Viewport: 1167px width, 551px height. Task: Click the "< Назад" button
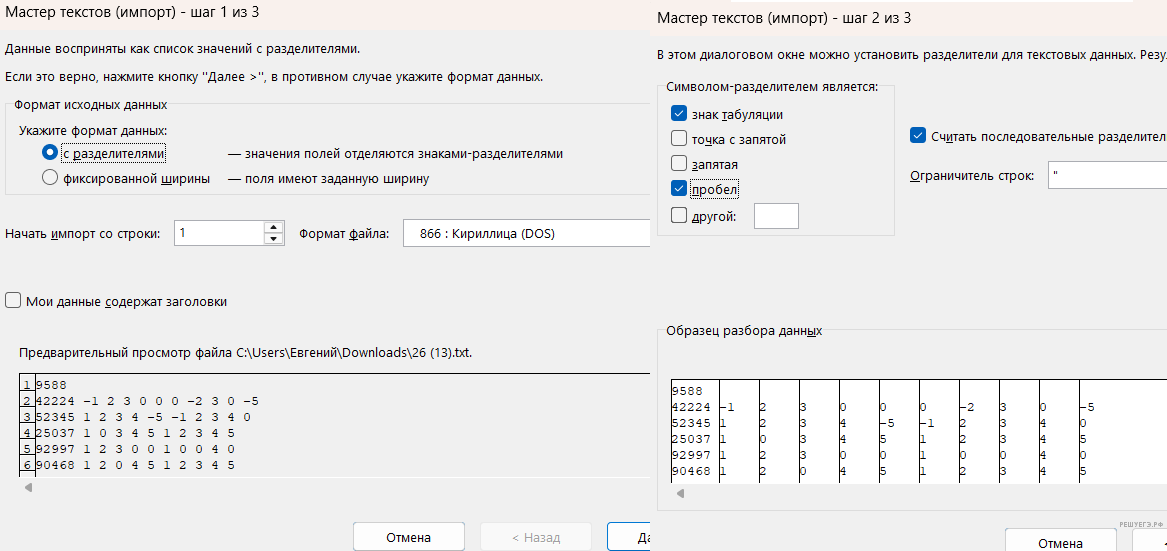pos(536,537)
